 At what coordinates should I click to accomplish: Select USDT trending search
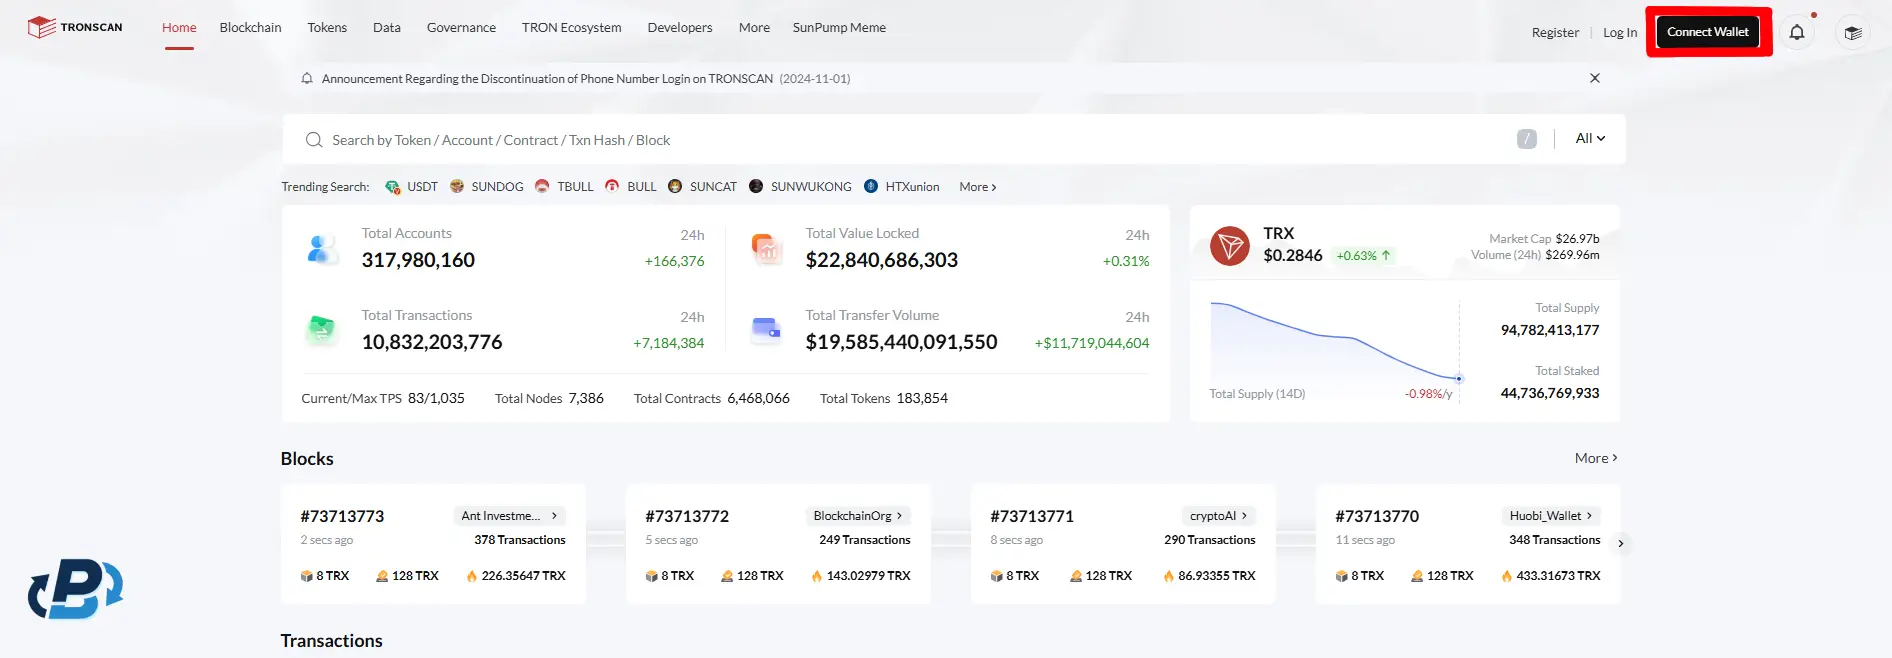point(422,187)
